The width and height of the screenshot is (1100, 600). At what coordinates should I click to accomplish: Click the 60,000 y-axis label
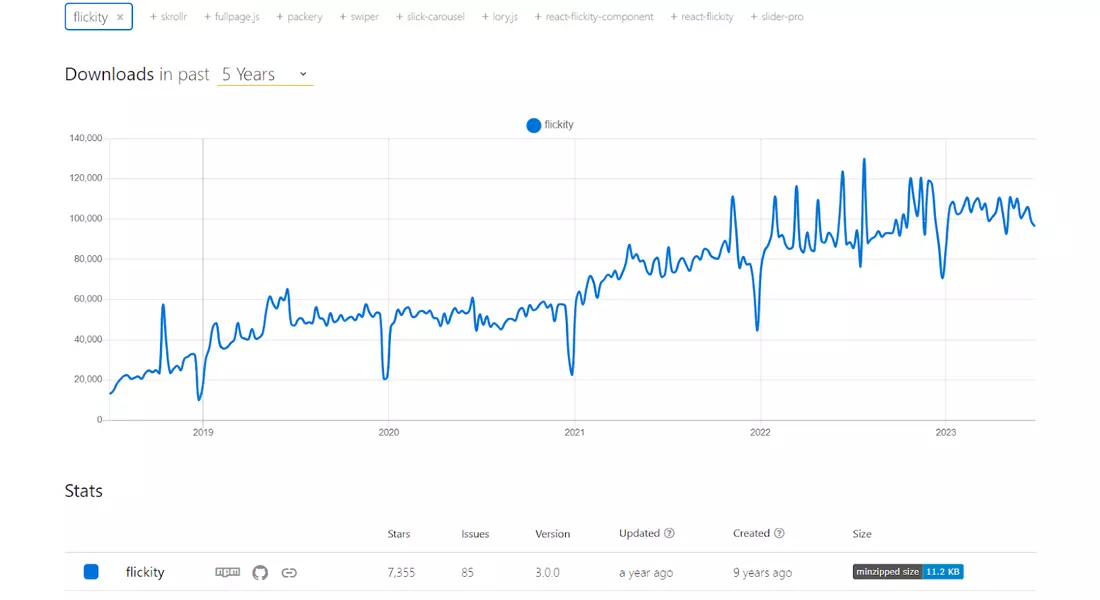coord(88,299)
